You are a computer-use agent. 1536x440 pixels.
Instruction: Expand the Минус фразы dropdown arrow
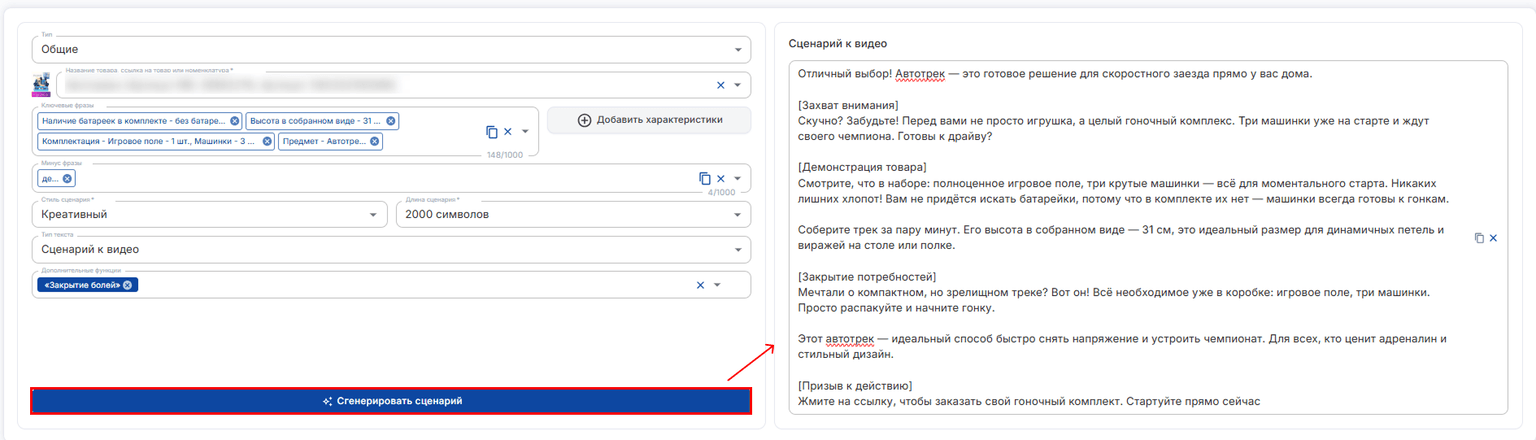tap(738, 179)
